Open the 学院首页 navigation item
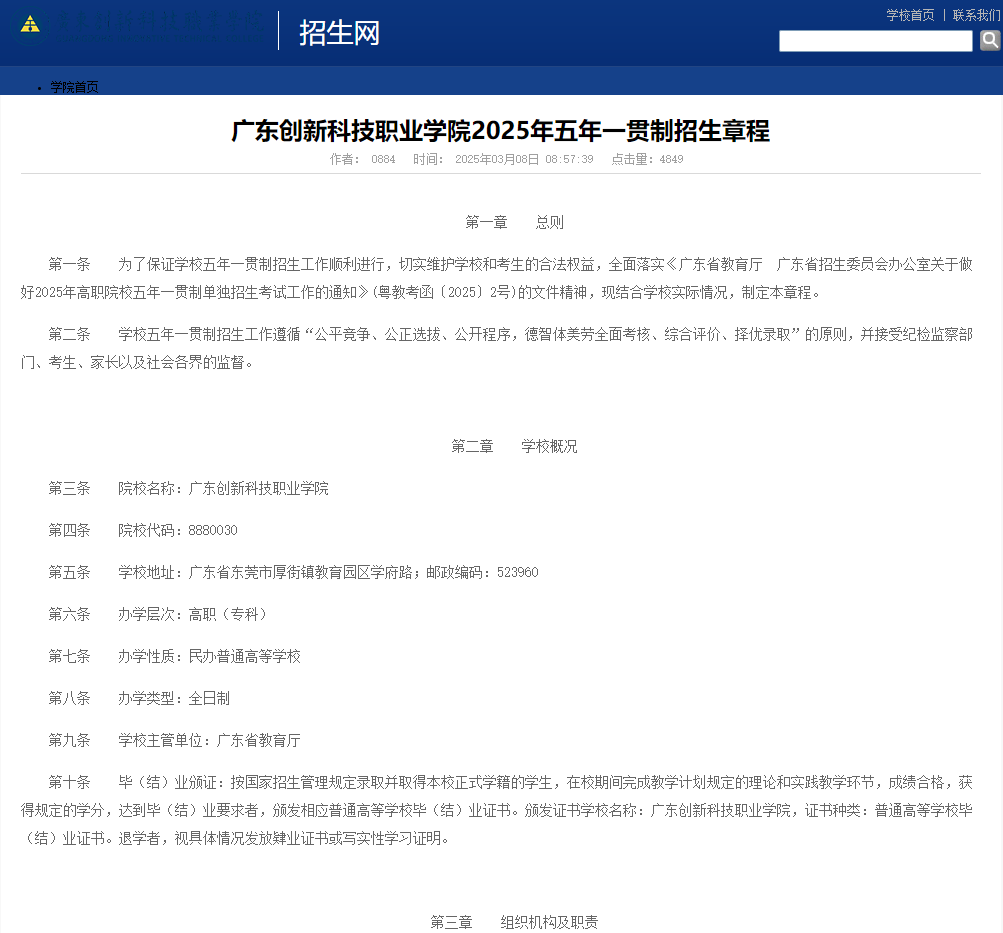 (x=74, y=87)
